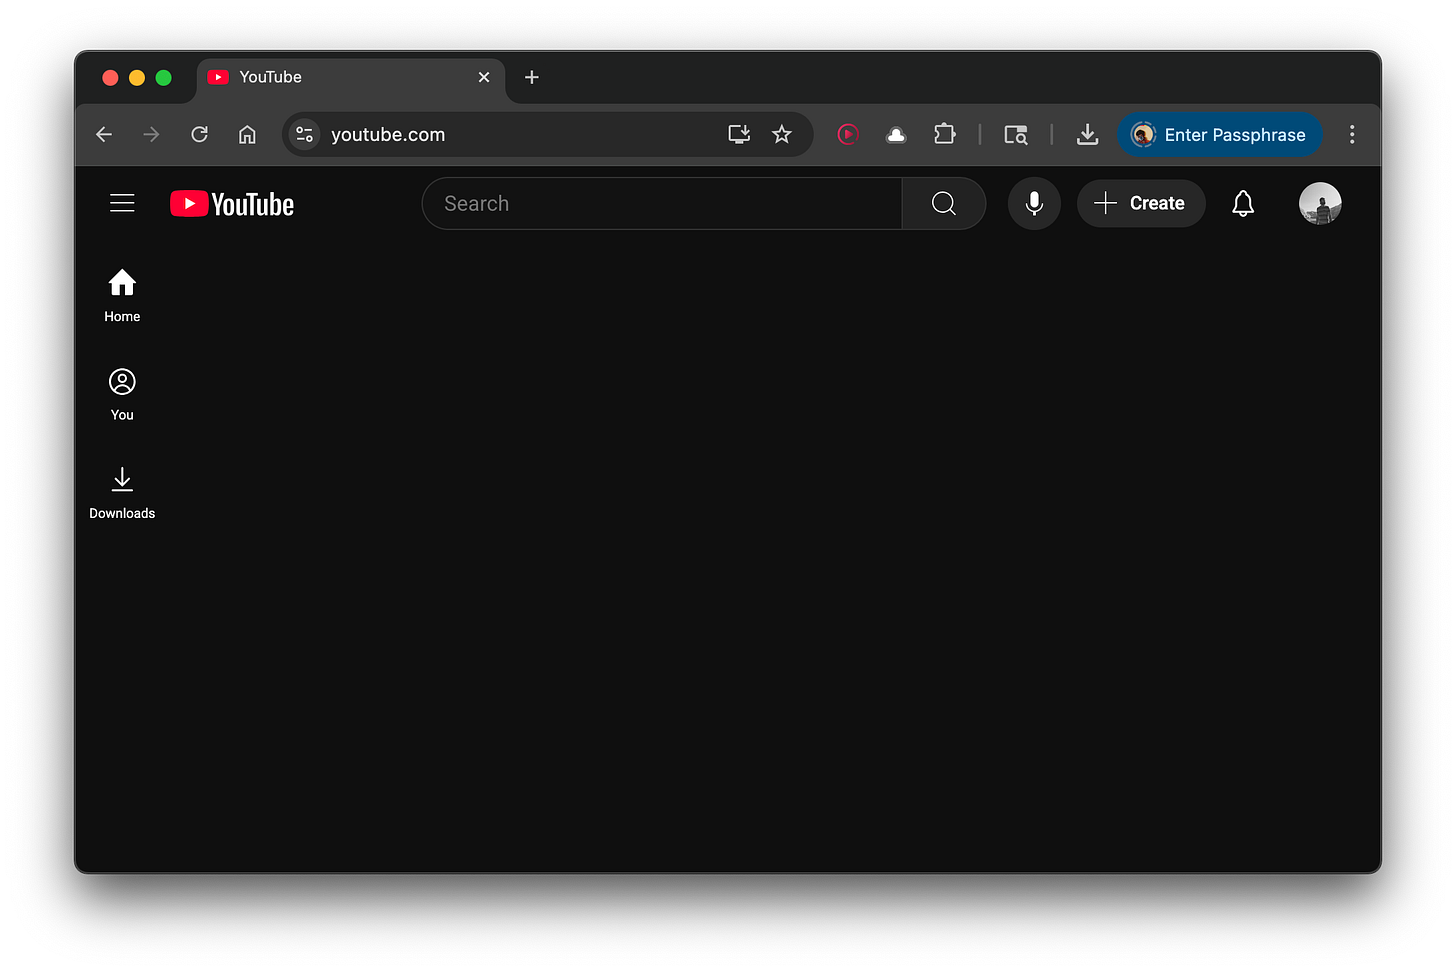Open the You section in sidebar
The height and width of the screenshot is (972, 1456).
coord(122,394)
